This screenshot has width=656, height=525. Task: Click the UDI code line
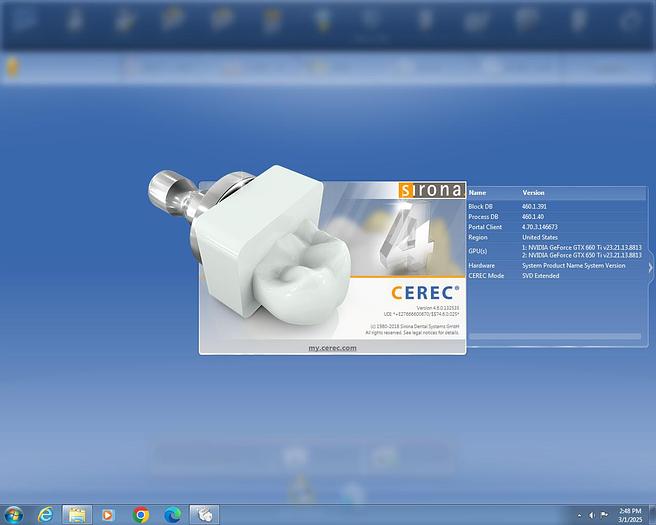422,314
